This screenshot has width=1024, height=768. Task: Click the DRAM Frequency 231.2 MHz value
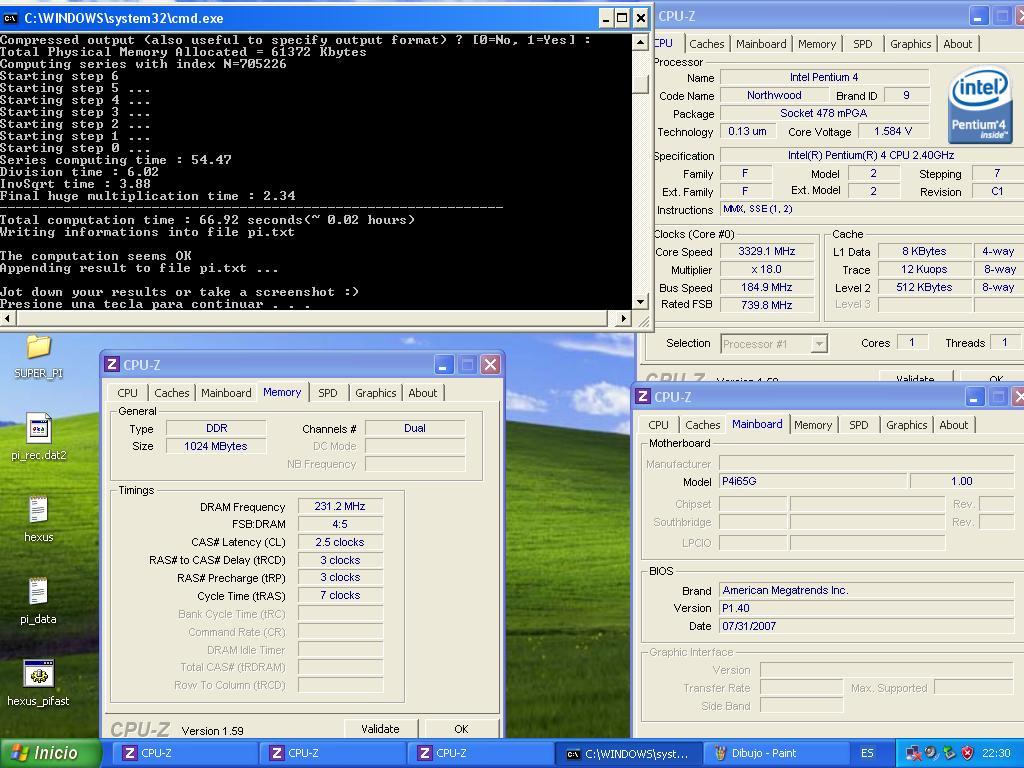click(340, 506)
